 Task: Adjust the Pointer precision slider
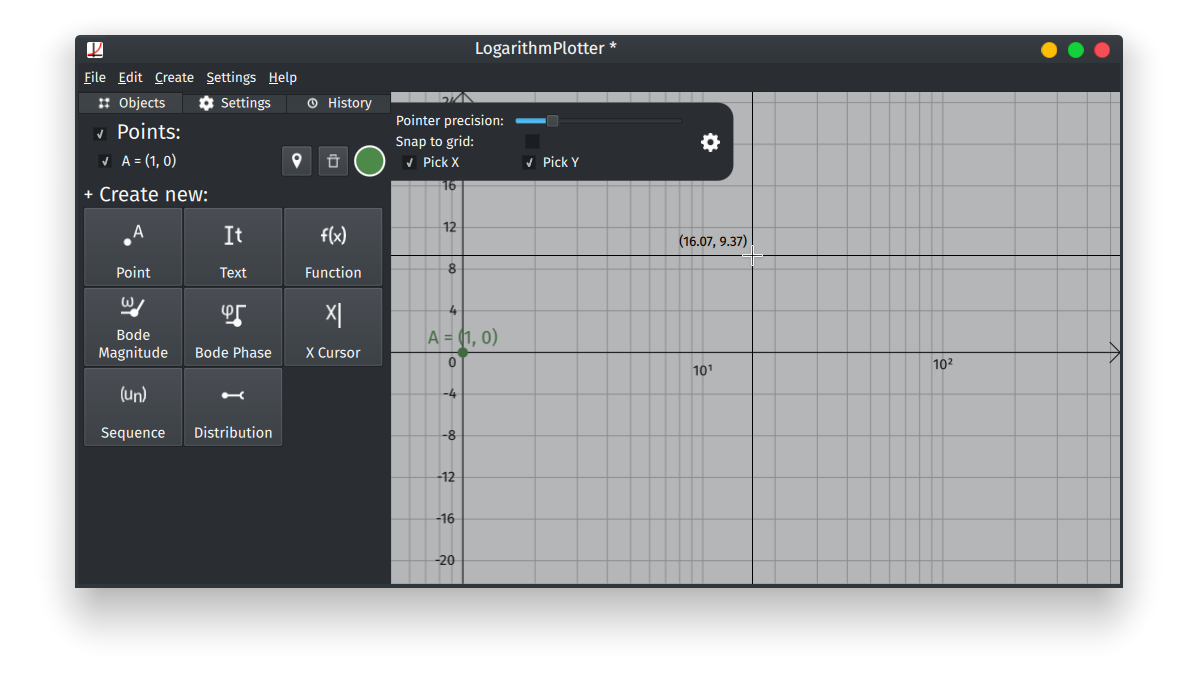pyautogui.click(x=550, y=120)
